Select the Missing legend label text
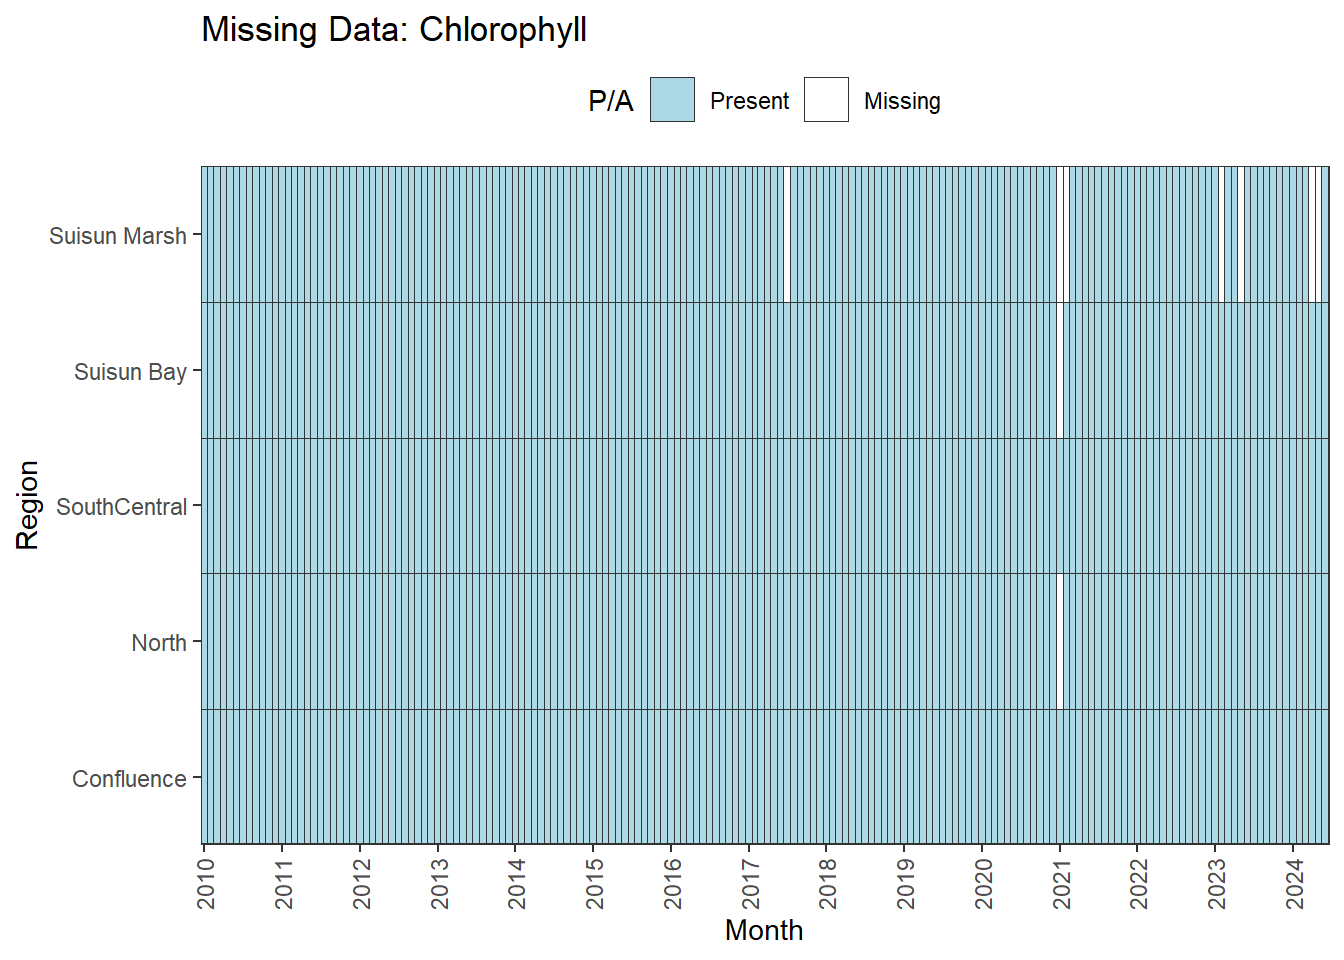1344x960 pixels. 902,101
